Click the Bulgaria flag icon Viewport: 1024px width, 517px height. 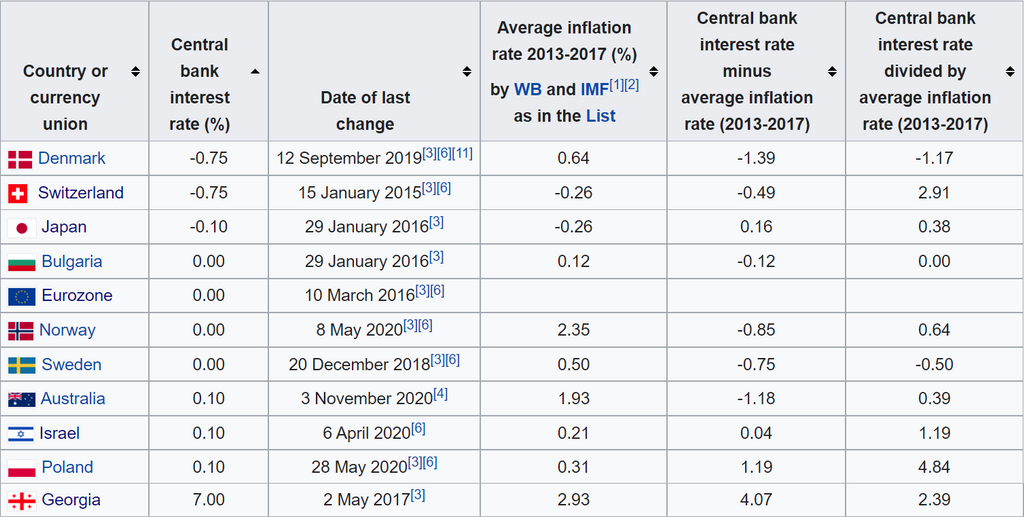21,262
